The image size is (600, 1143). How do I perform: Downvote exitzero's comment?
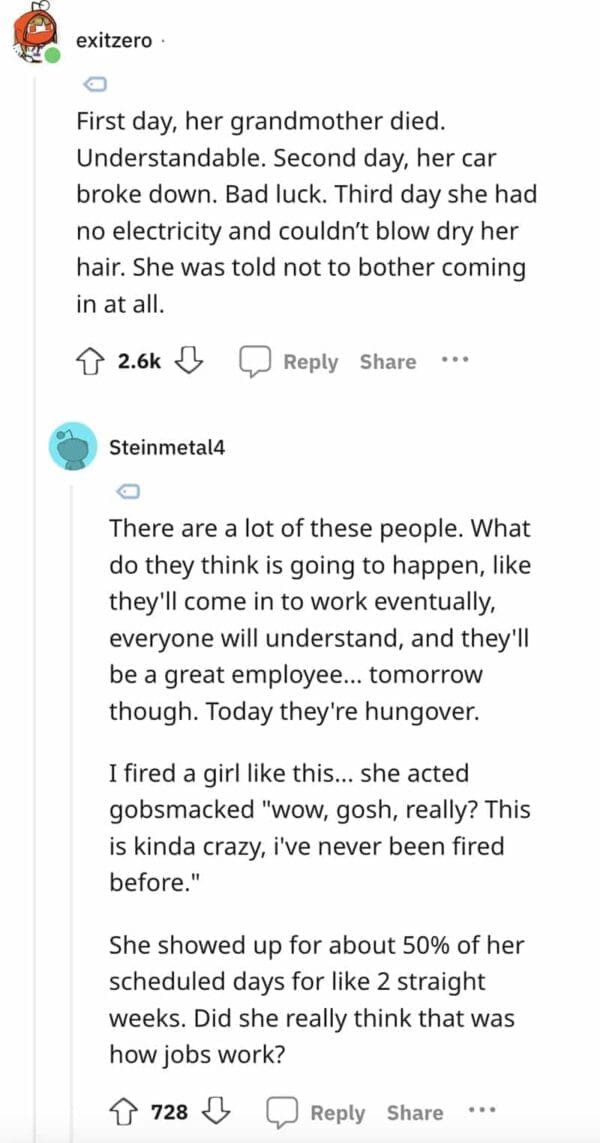click(x=185, y=361)
